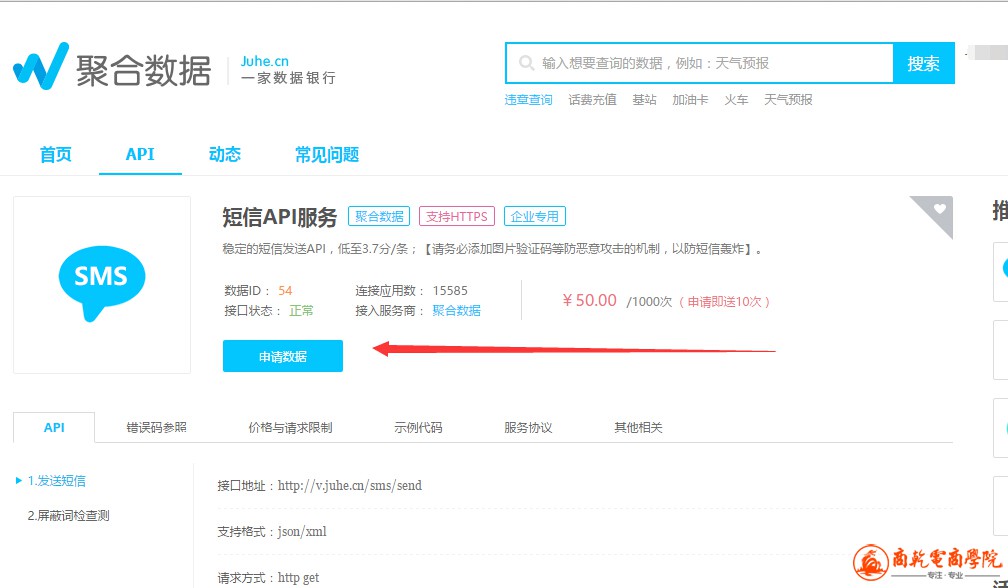Click the 话费充值 quick link
Screen dimensions: 1008x588
592,100
